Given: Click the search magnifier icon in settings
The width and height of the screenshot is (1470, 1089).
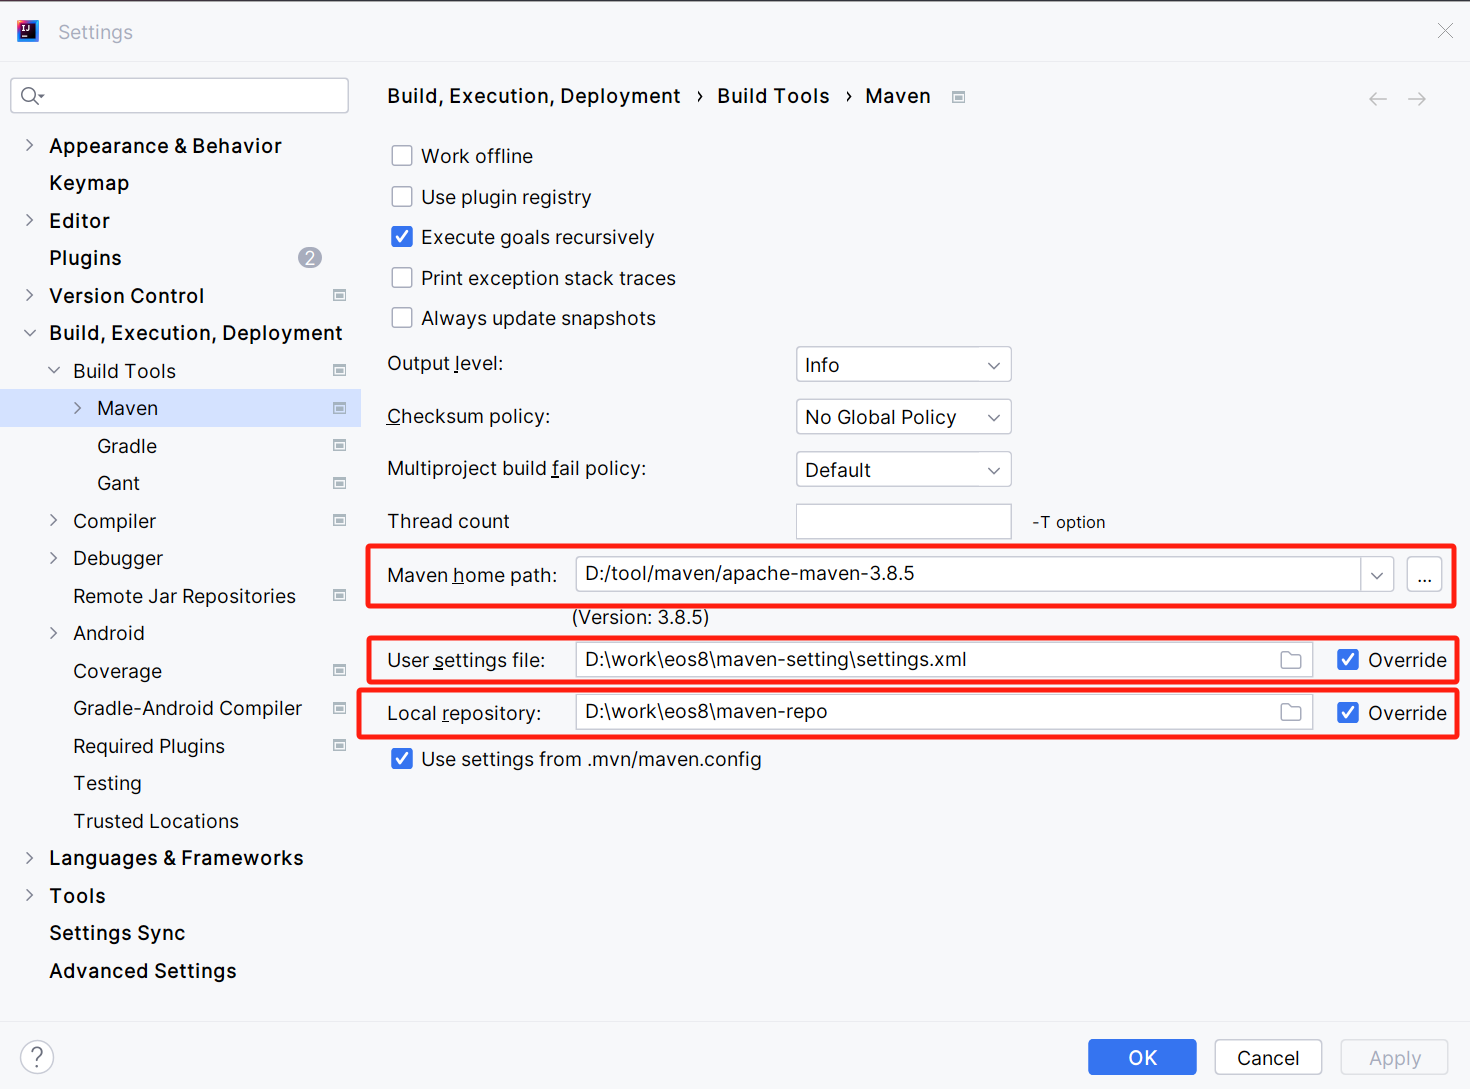Looking at the screenshot, I should coord(31,96).
